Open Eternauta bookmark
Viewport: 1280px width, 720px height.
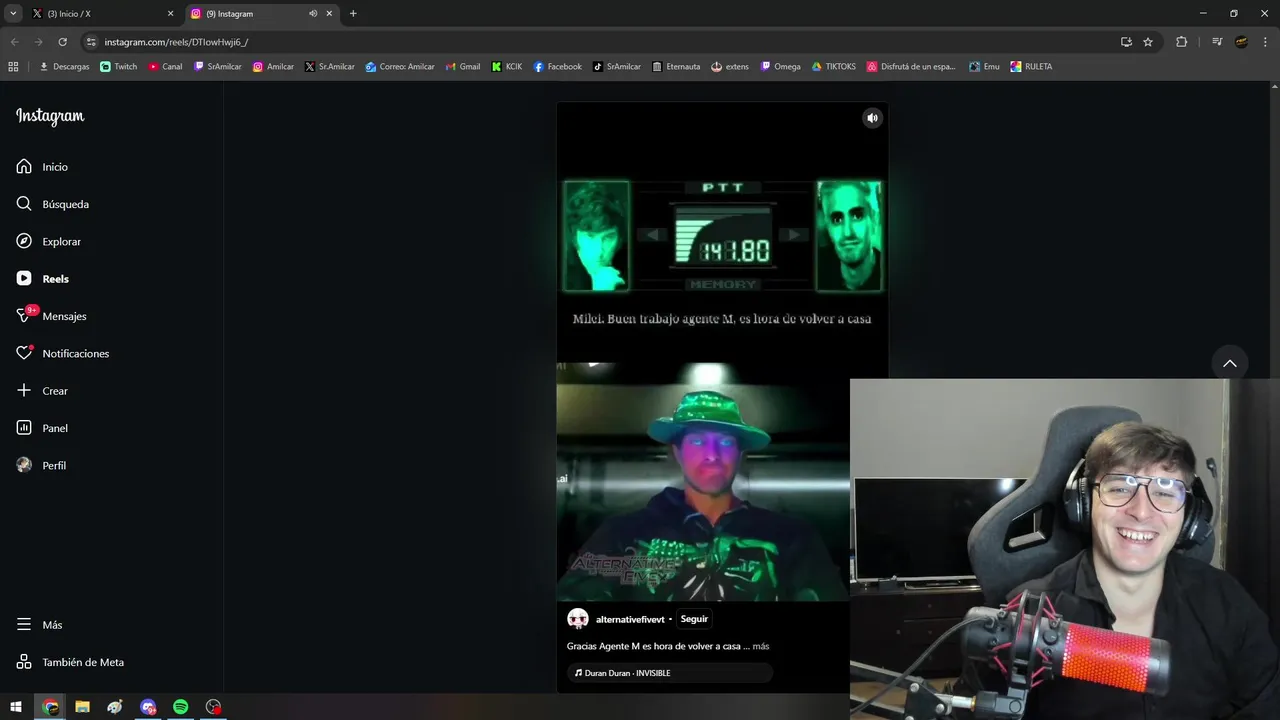point(676,67)
